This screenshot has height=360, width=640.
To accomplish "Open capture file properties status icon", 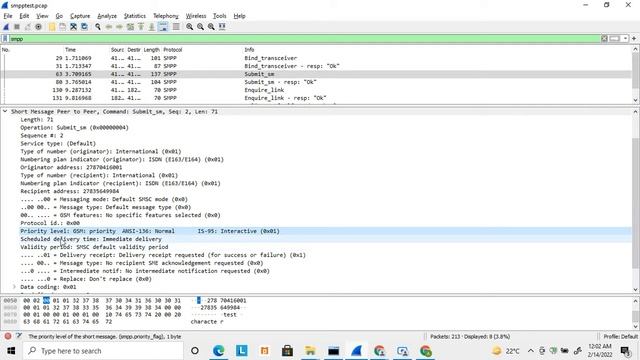I will (19, 336).
